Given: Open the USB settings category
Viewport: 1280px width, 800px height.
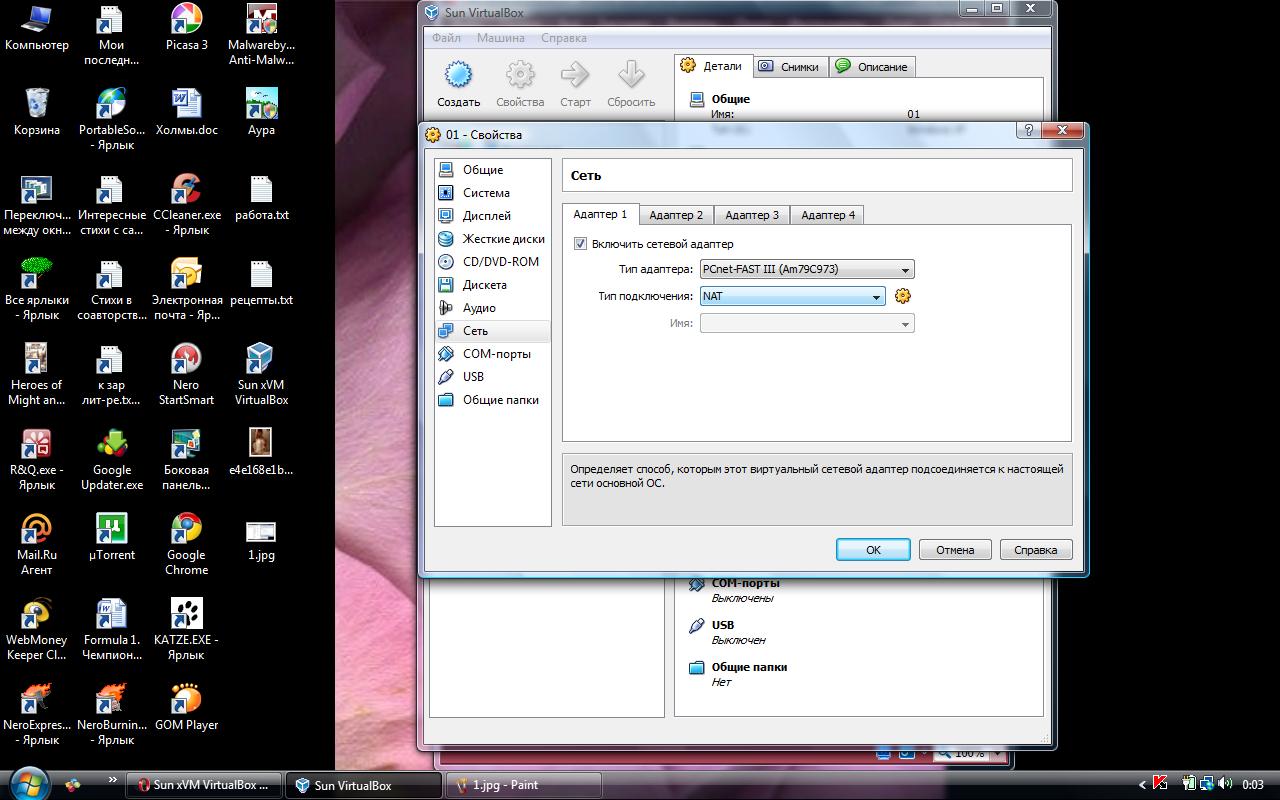Looking at the screenshot, I should 493,377.
